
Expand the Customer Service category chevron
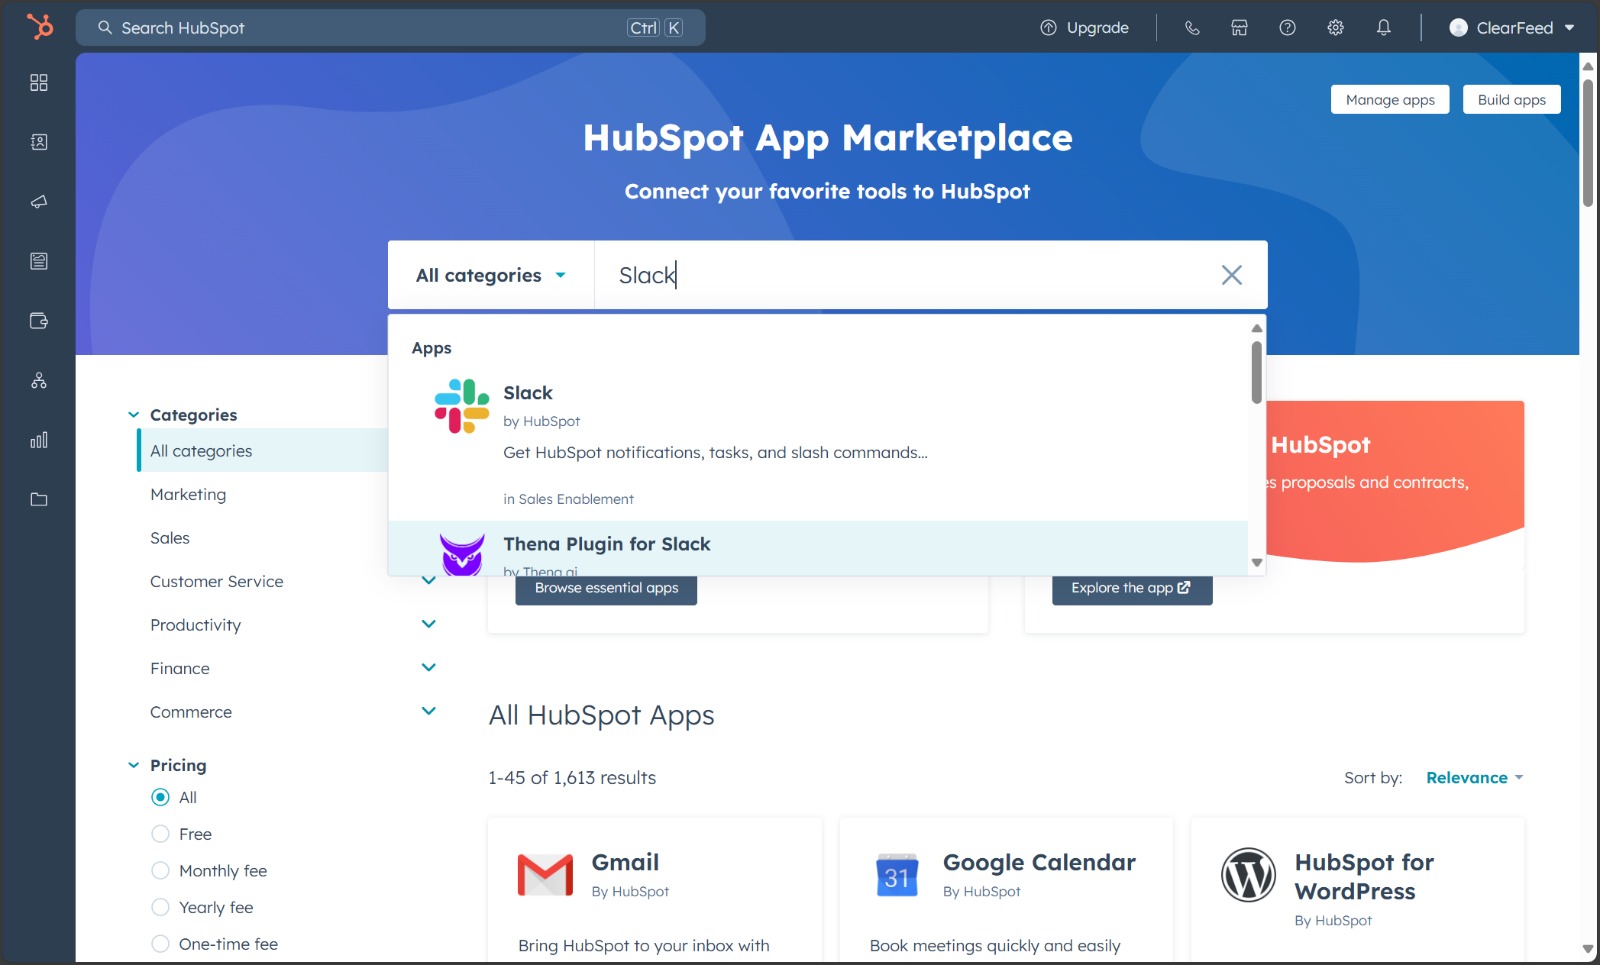[429, 580]
